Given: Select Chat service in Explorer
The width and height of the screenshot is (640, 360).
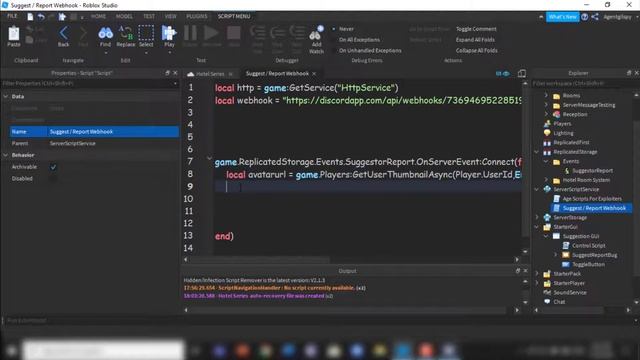Looking at the screenshot, I should [x=559, y=302].
